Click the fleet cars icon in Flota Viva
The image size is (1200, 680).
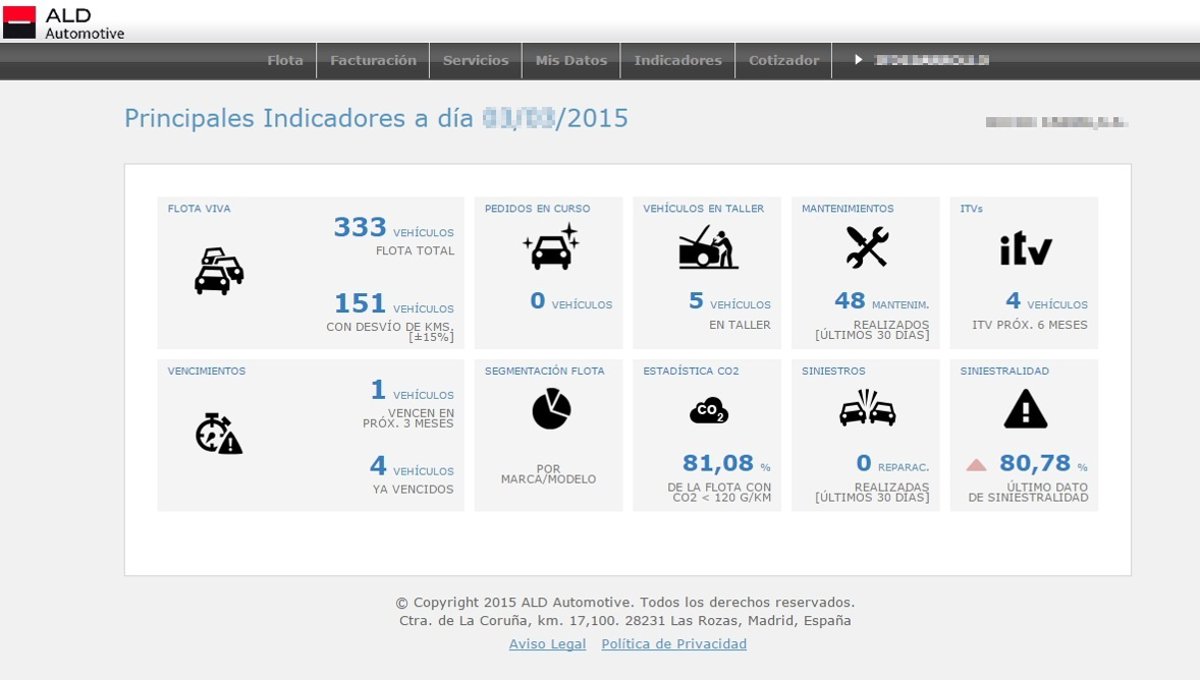pyautogui.click(x=219, y=271)
